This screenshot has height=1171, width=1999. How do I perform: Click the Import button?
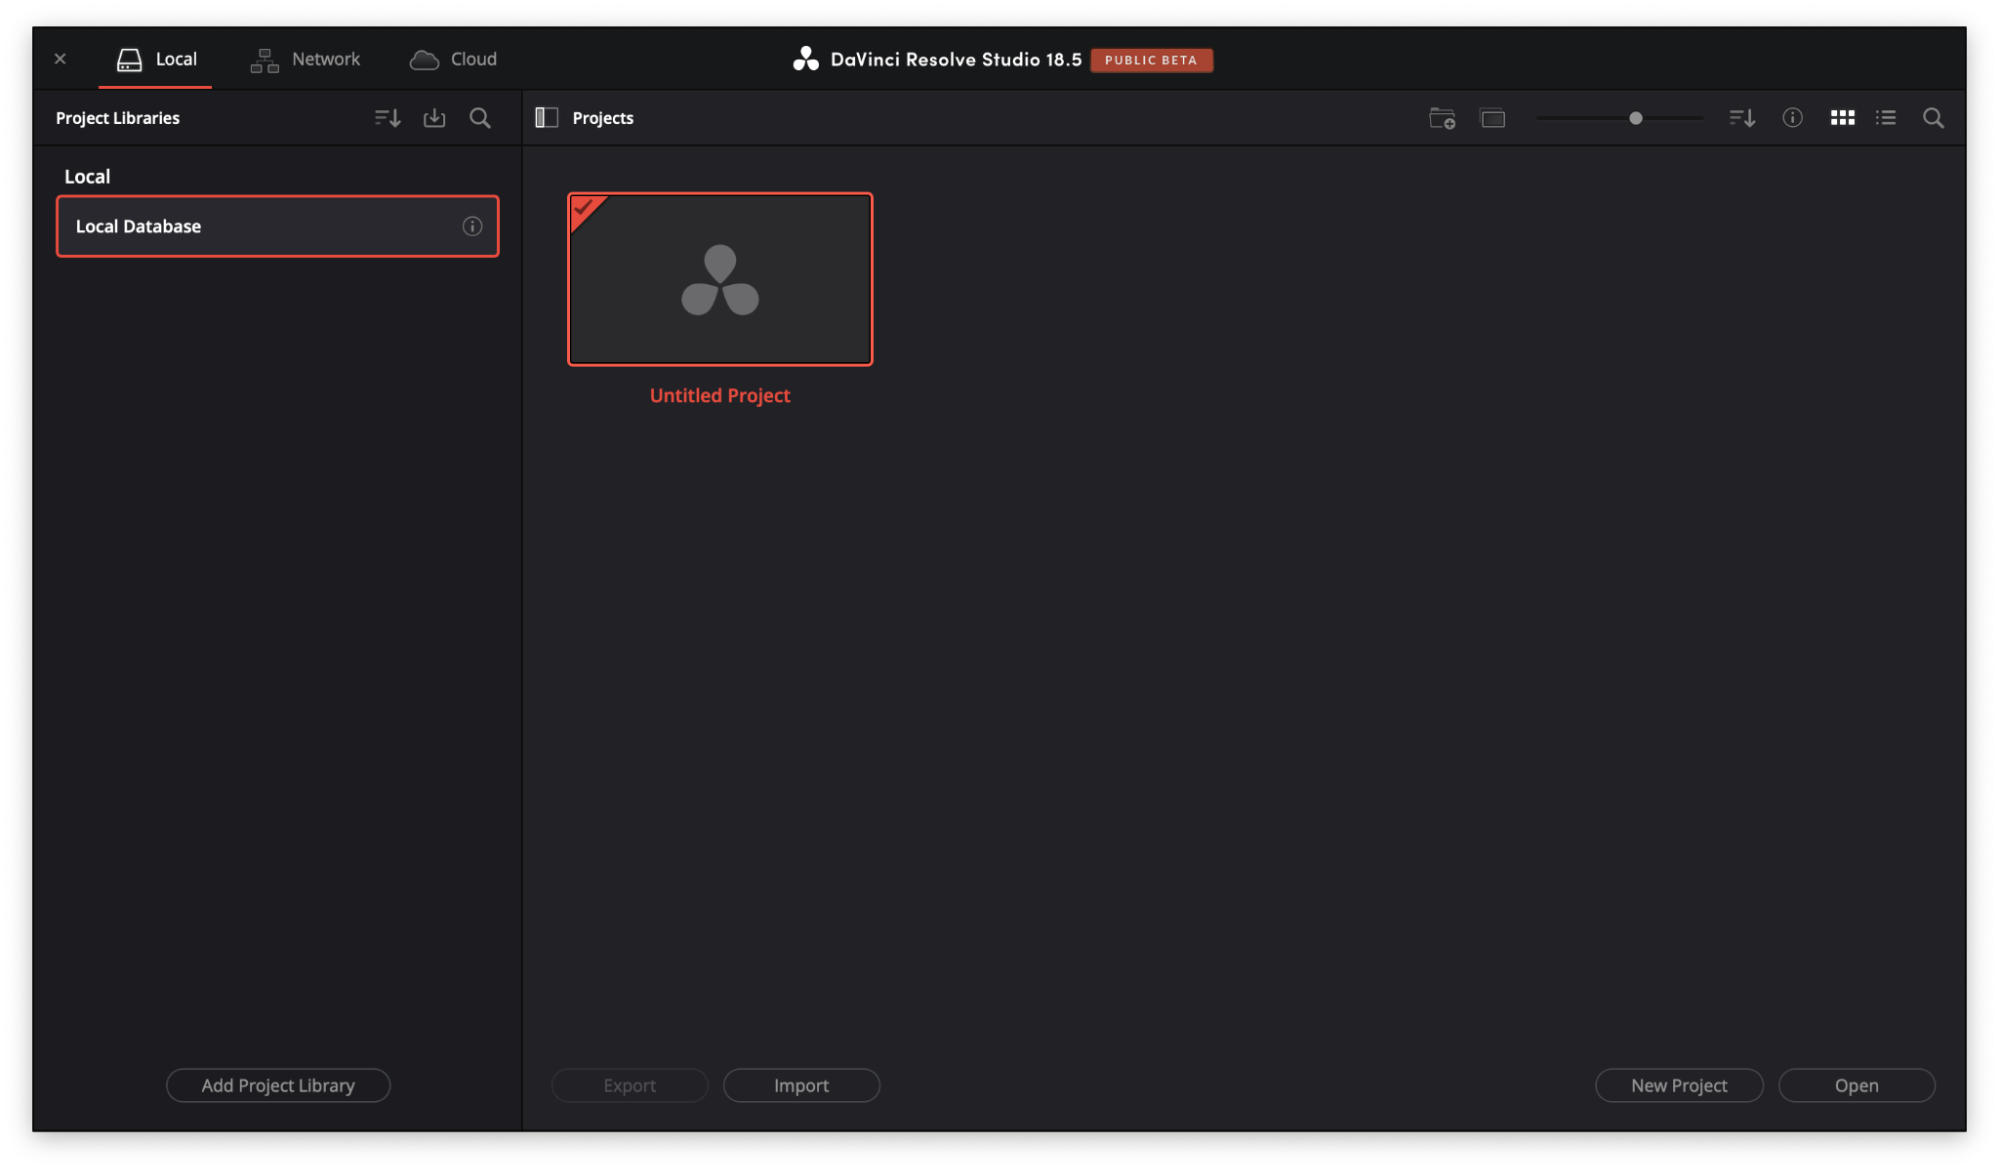(801, 1085)
